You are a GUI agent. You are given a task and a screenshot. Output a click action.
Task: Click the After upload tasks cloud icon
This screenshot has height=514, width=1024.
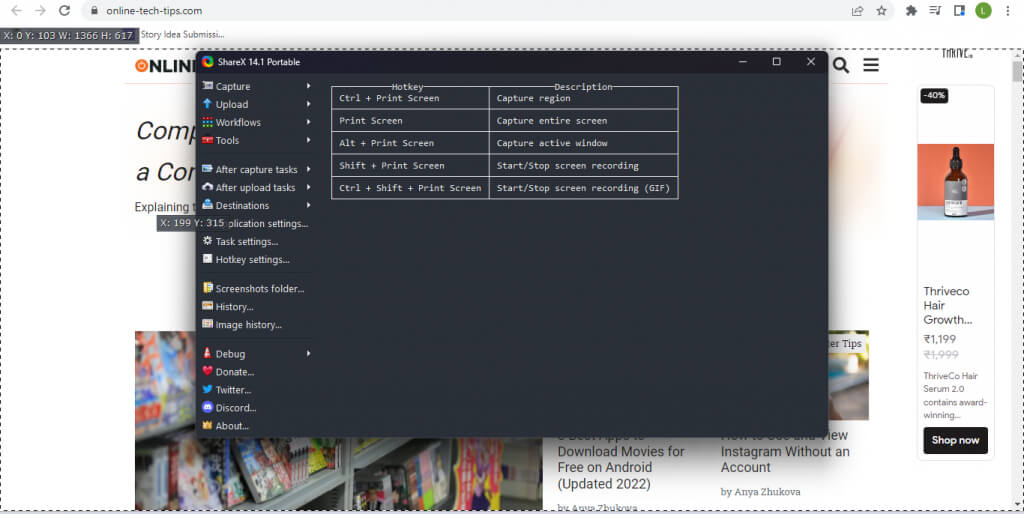[x=208, y=187]
